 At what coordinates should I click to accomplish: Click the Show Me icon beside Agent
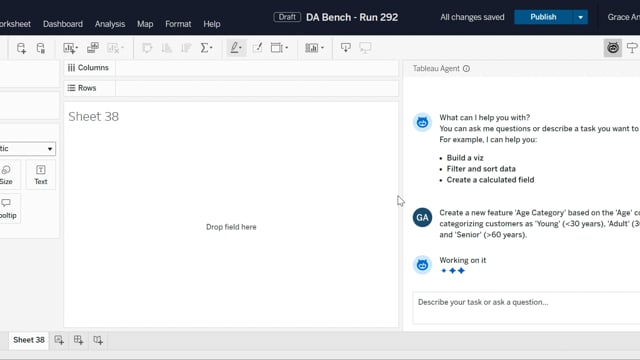[x=632, y=48]
